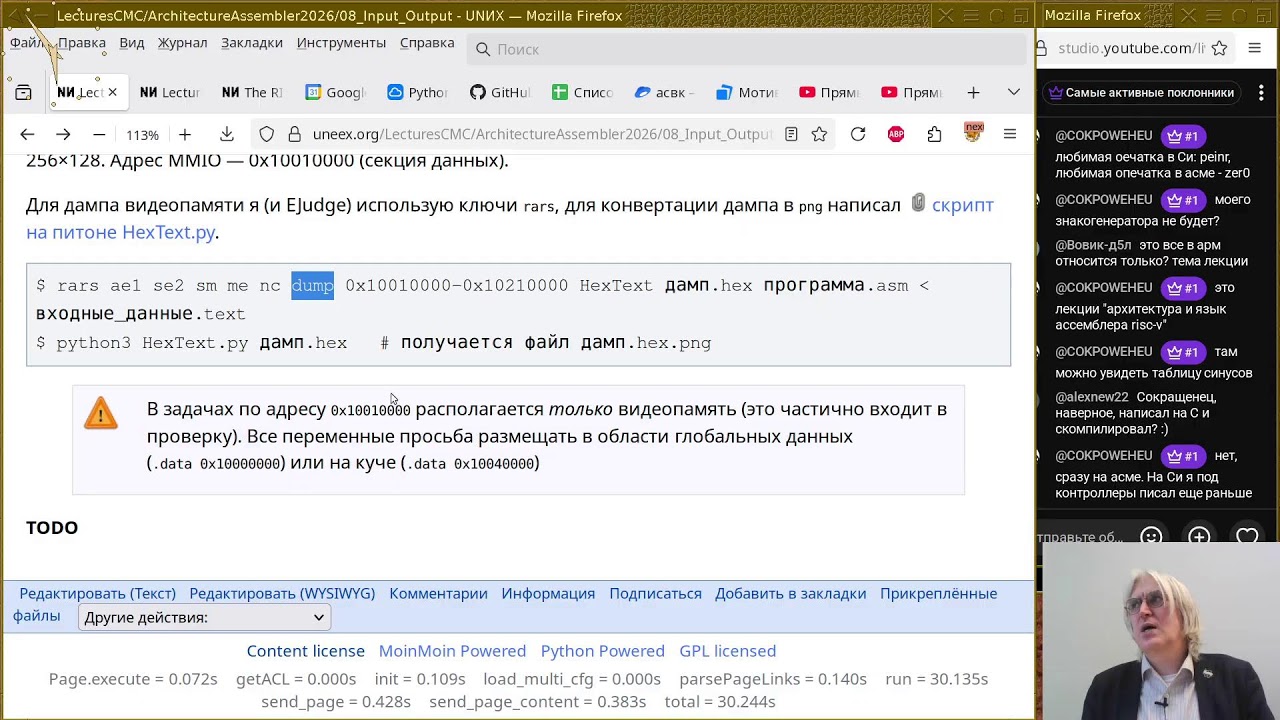
Task: Open the Python Powered link
Action: [602, 651]
